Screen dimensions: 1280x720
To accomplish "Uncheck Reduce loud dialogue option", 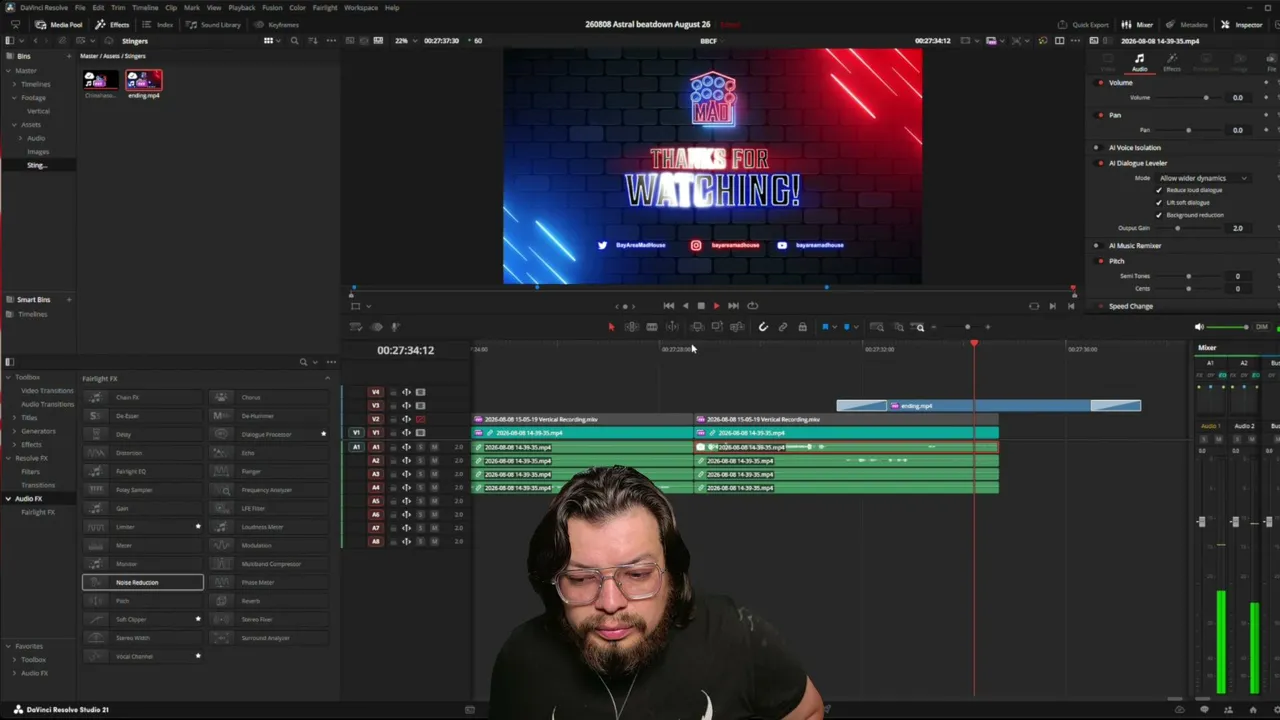I will [1159, 190].
